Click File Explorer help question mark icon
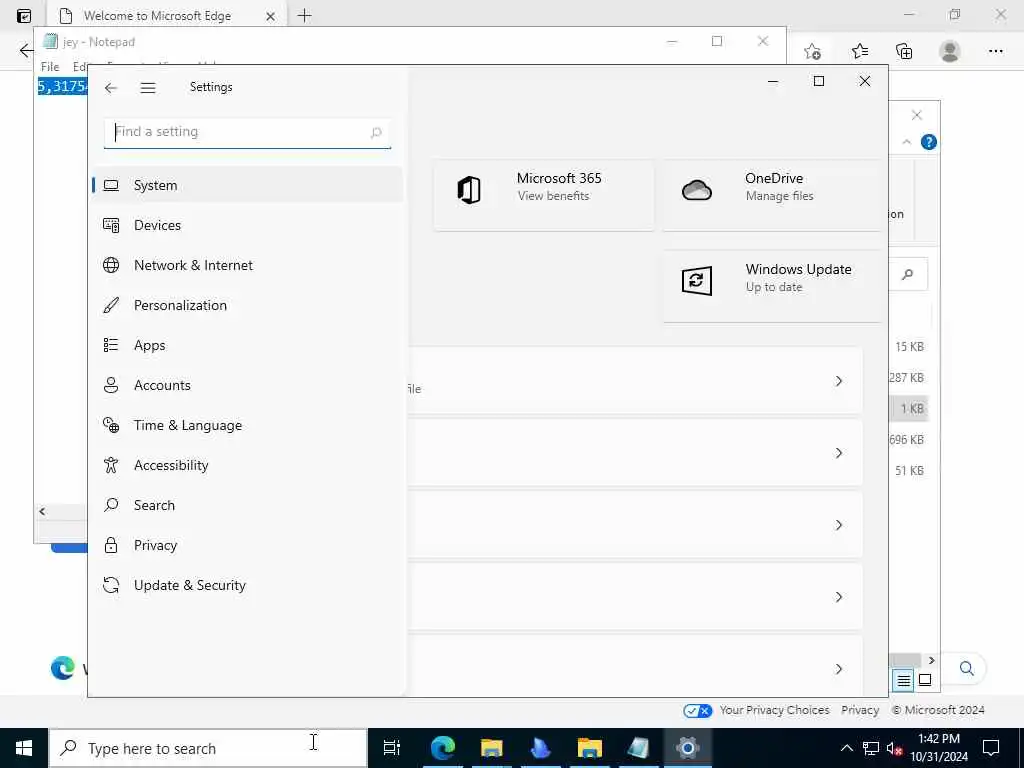Image resolution: width=1024 pixels, height=768 pixels. 929,142
